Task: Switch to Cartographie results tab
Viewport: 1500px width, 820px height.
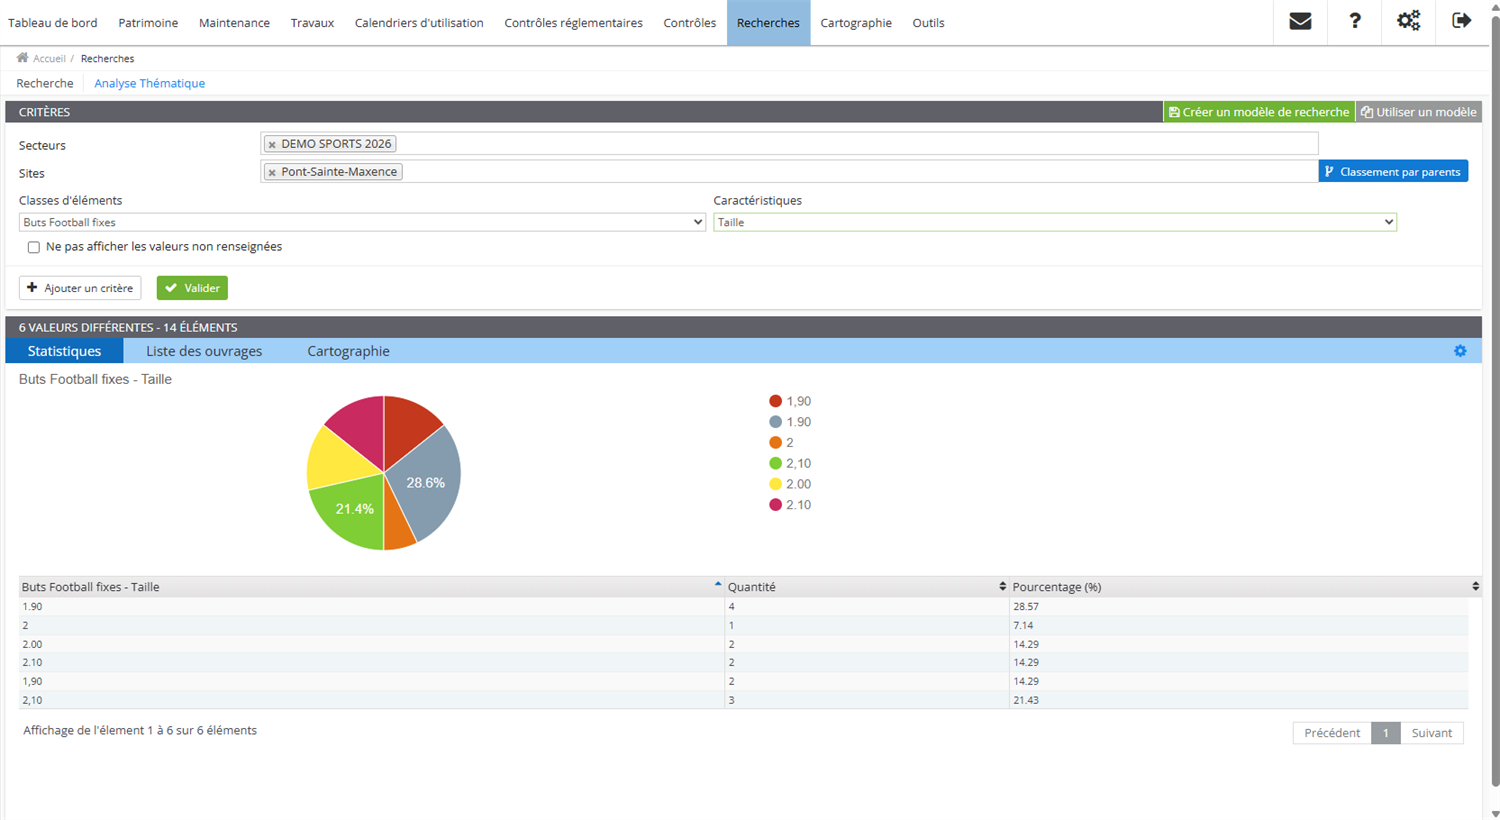Action: (348, 351)
